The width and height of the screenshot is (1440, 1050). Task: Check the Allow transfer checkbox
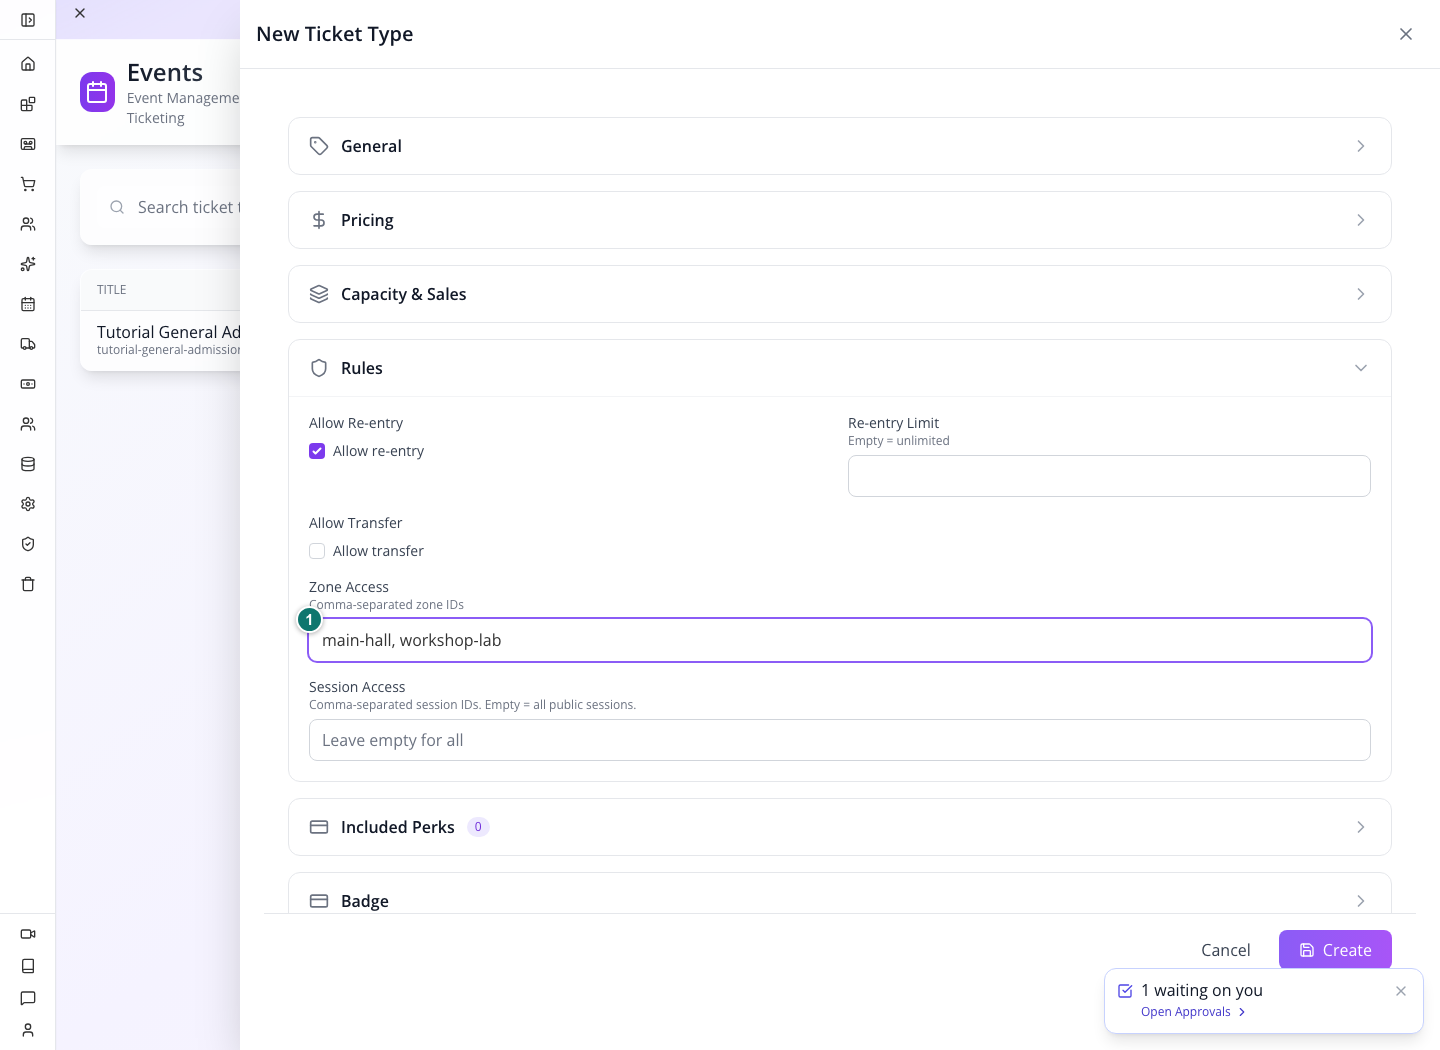tap(317, 551)
